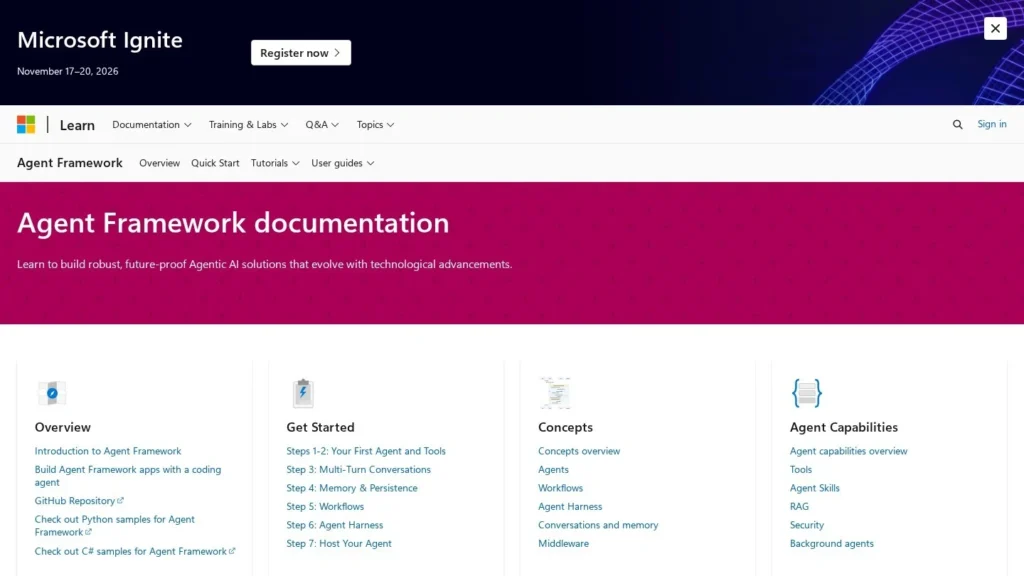Select Overview in secondary navigation
Image resolution: width=1024 pixels, height=576 pixels.
[x=159, y=163]
